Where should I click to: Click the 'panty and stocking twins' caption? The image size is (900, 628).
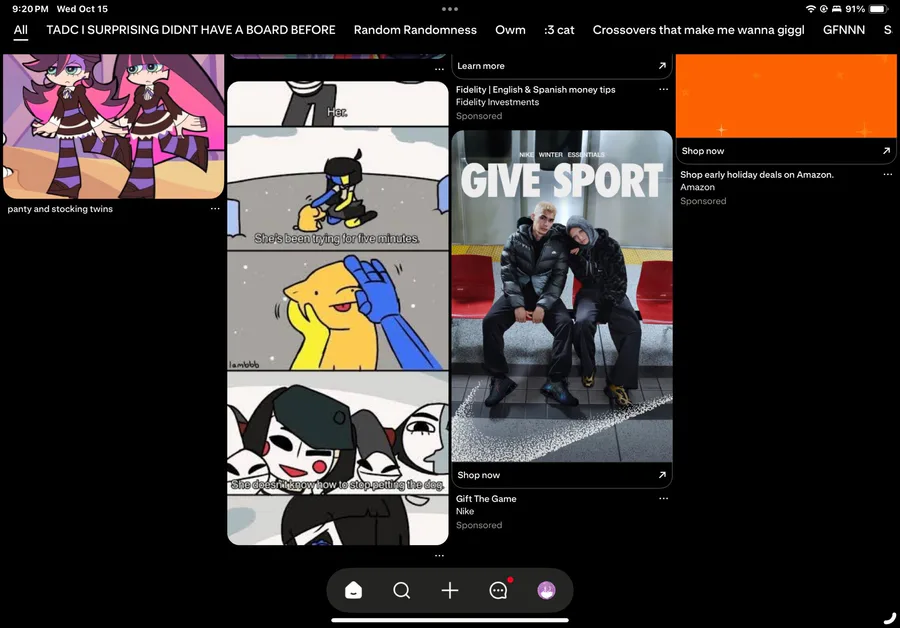60,209
